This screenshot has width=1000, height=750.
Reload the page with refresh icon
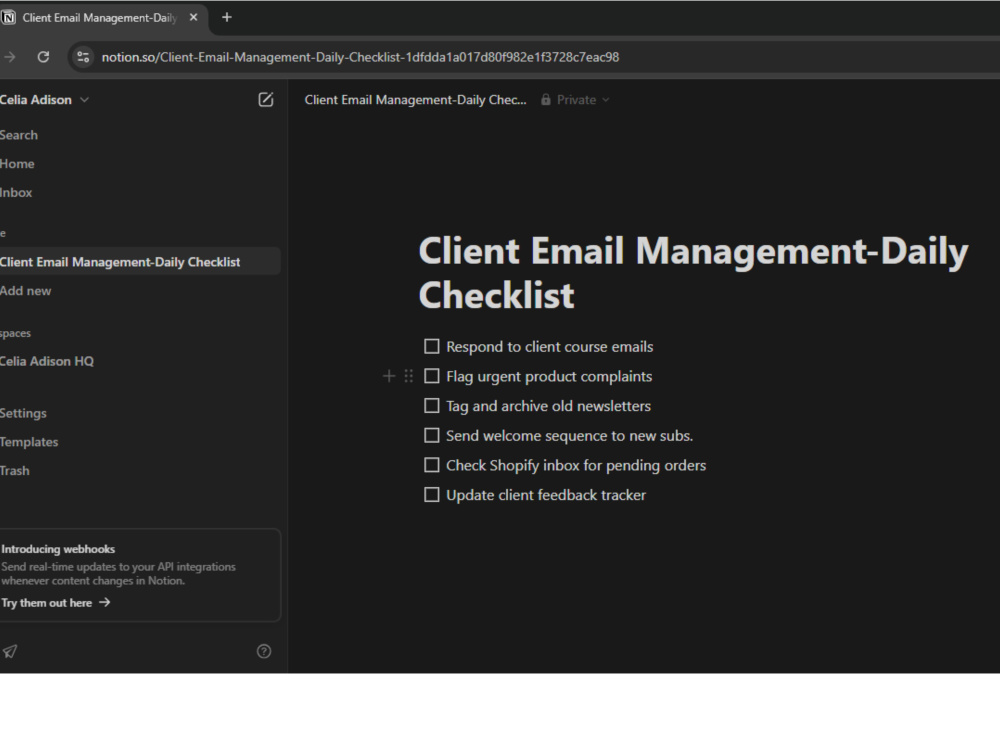click(x=43, y=57)
